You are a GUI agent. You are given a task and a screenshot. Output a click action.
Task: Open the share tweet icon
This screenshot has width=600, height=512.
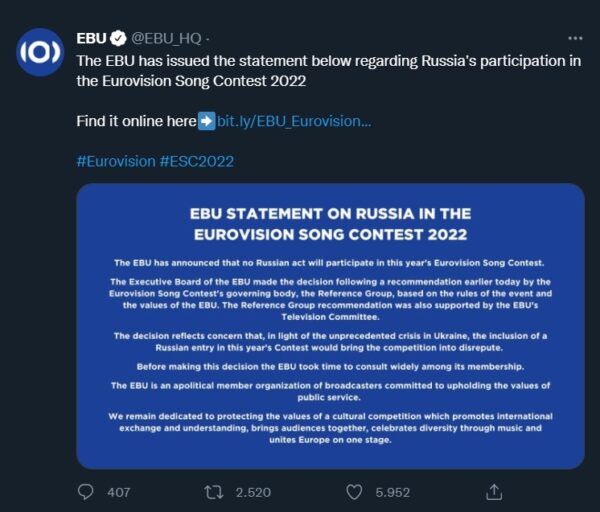(494, 492)
